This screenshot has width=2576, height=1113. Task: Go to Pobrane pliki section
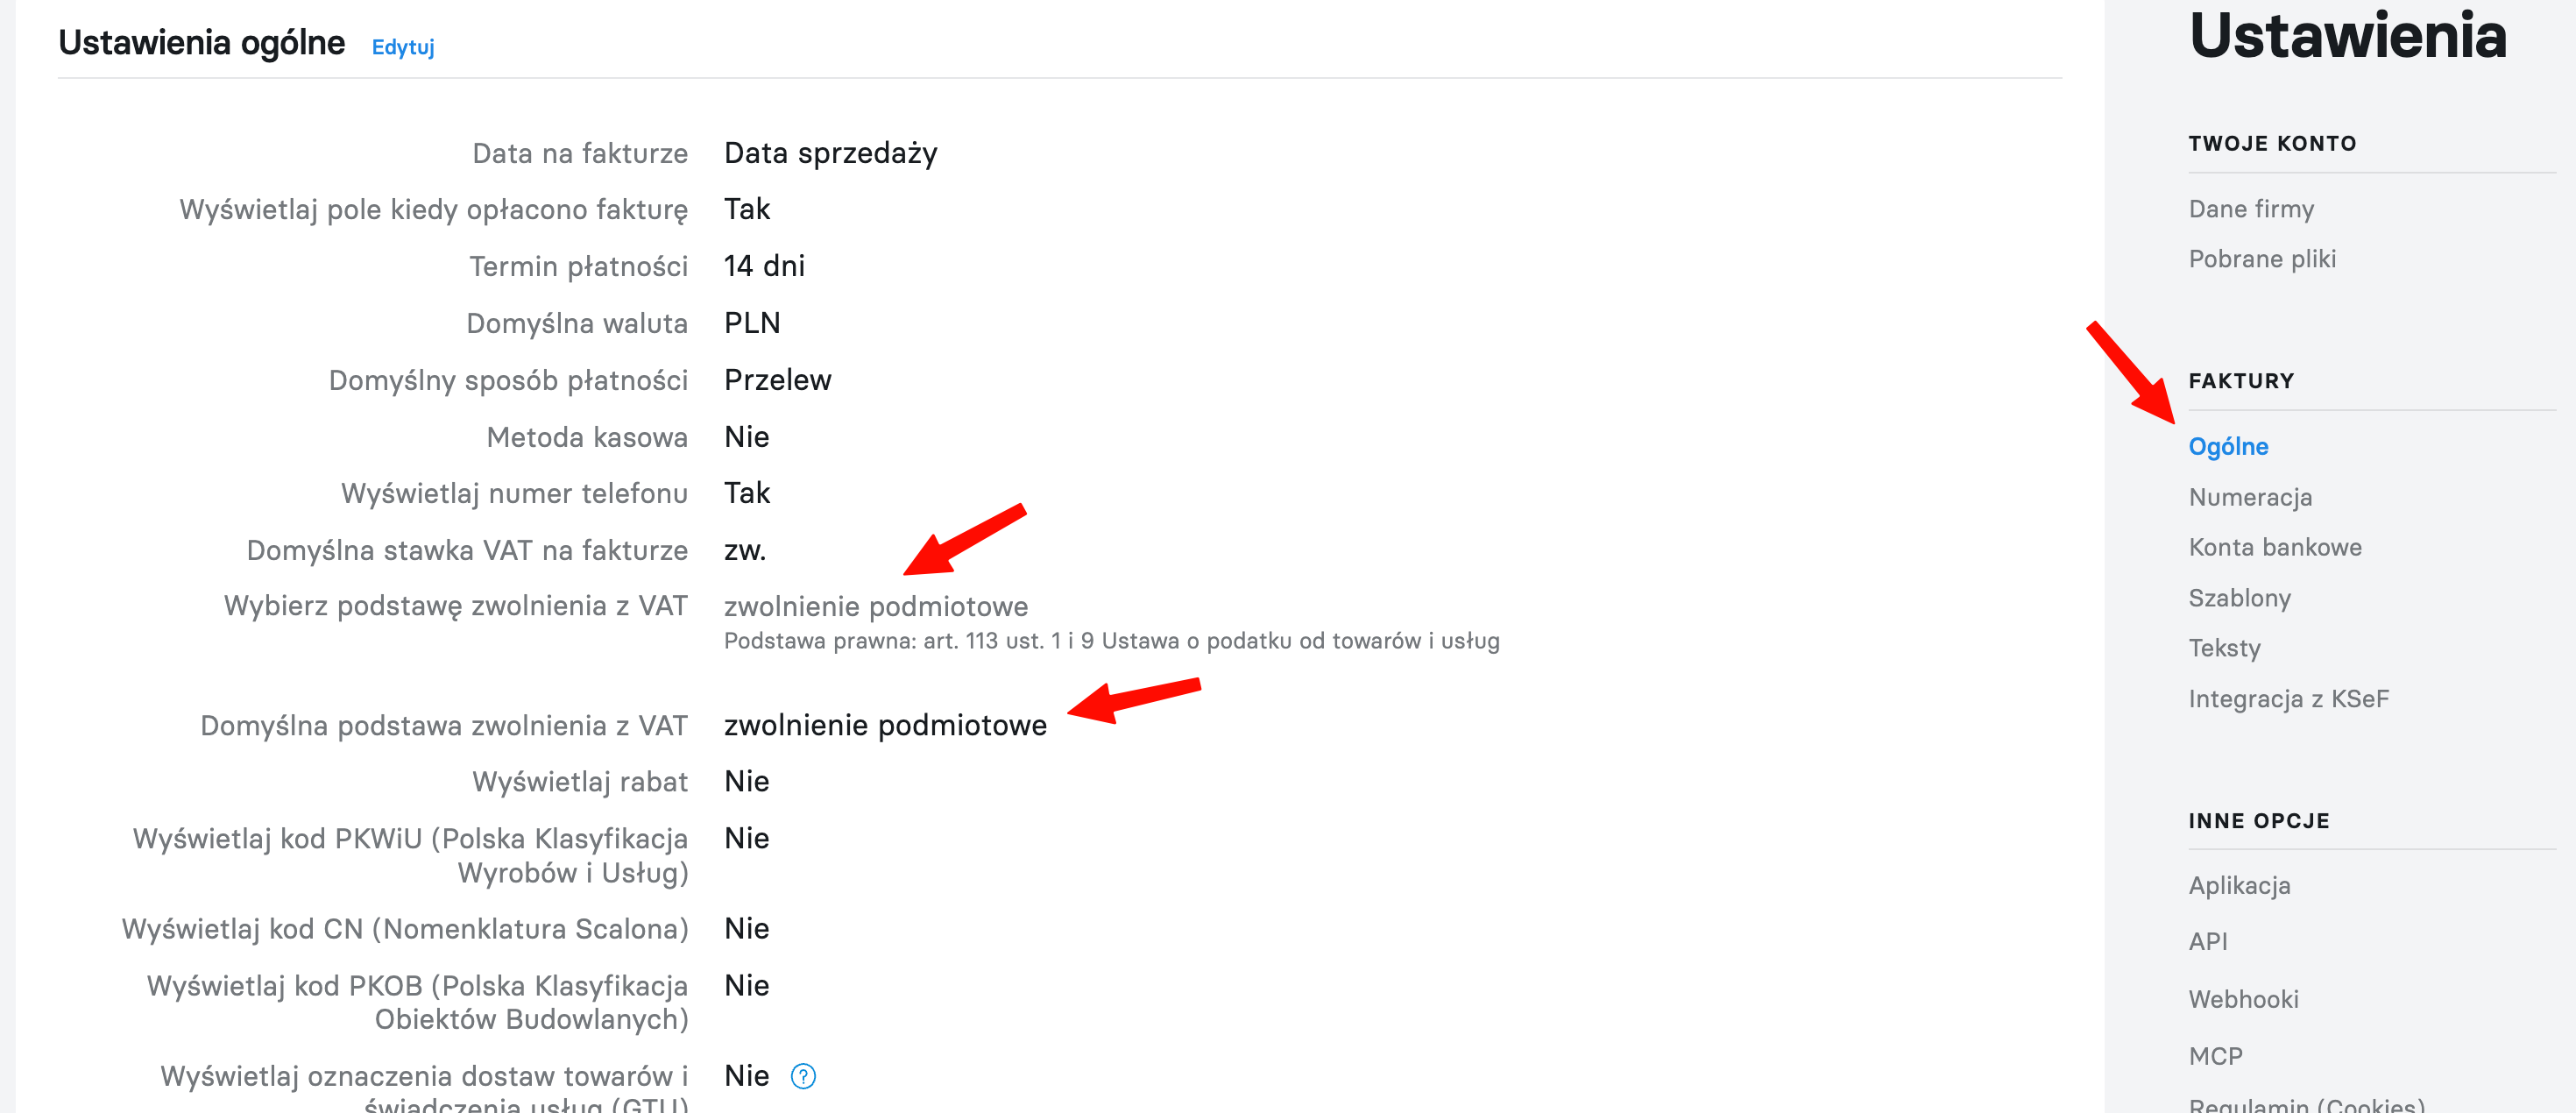[x=2262, y=259]
